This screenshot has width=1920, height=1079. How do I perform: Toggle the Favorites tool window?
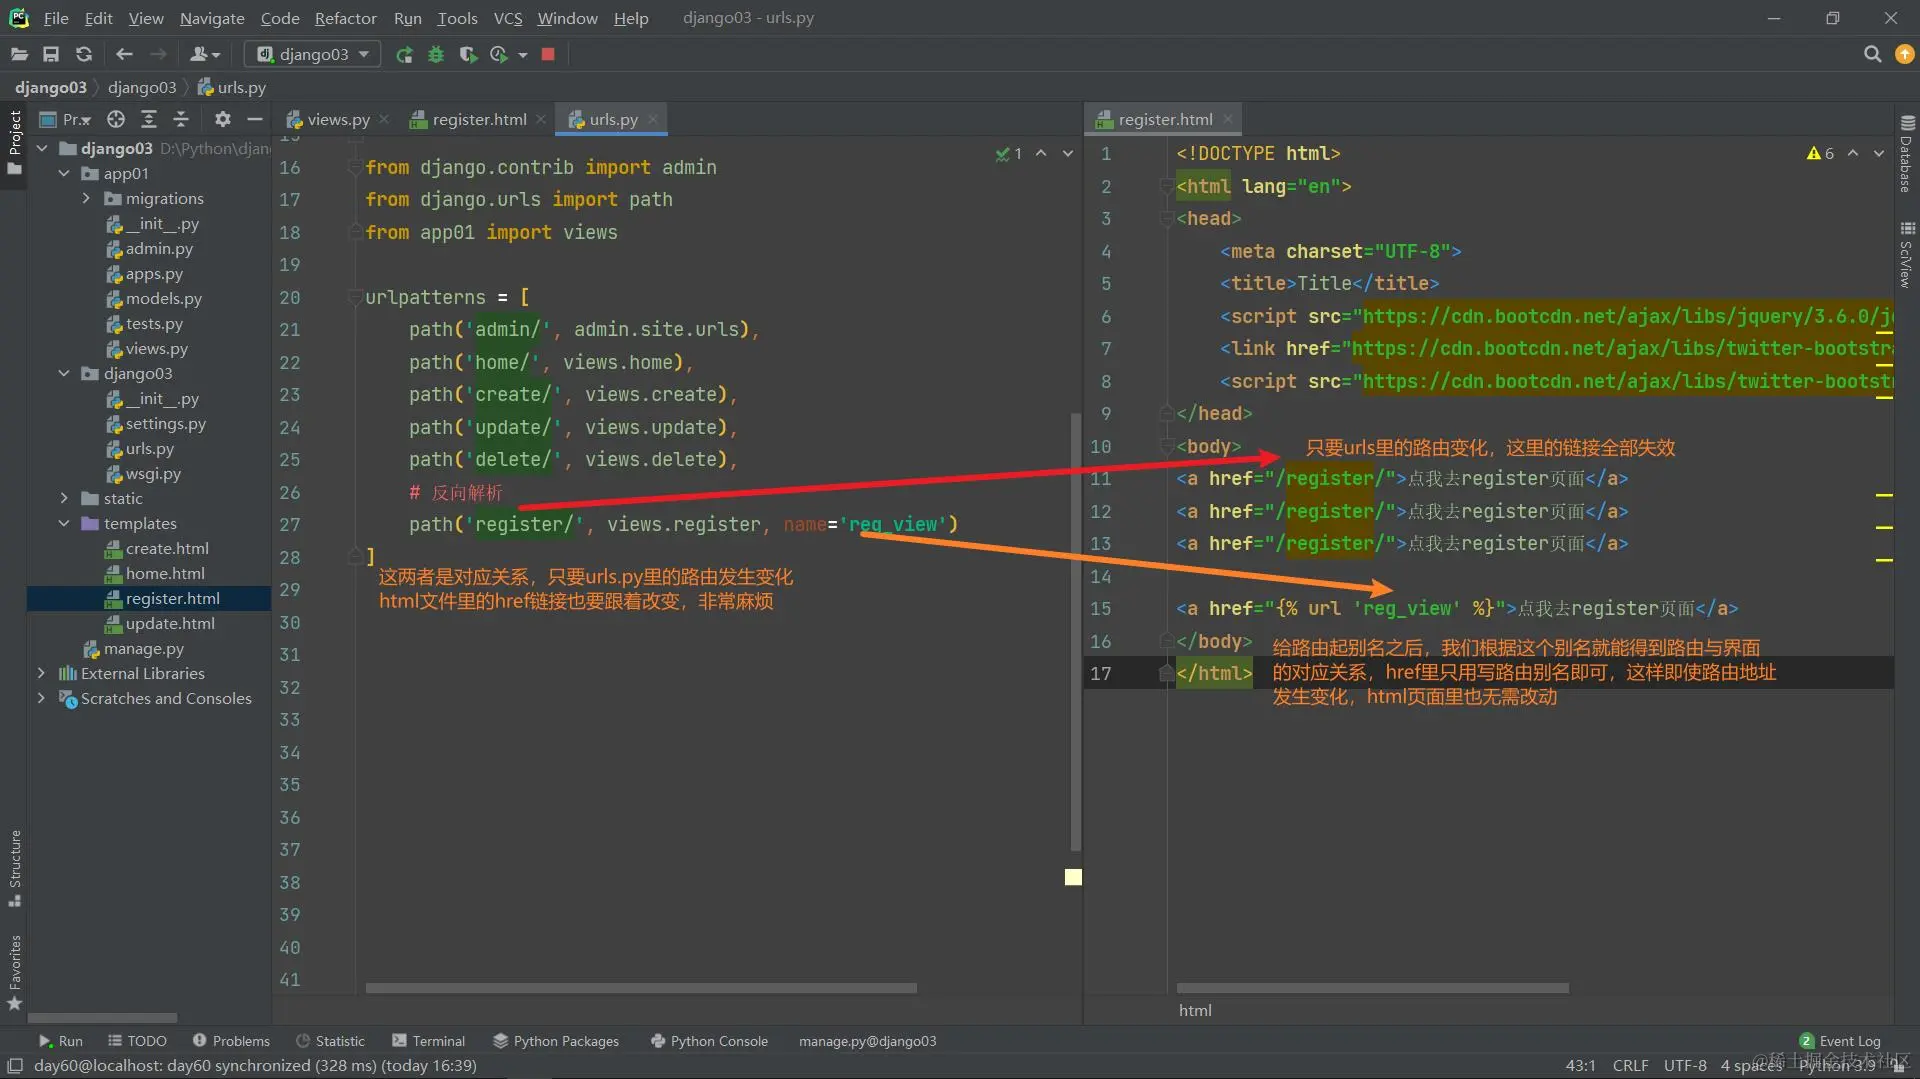15,970
